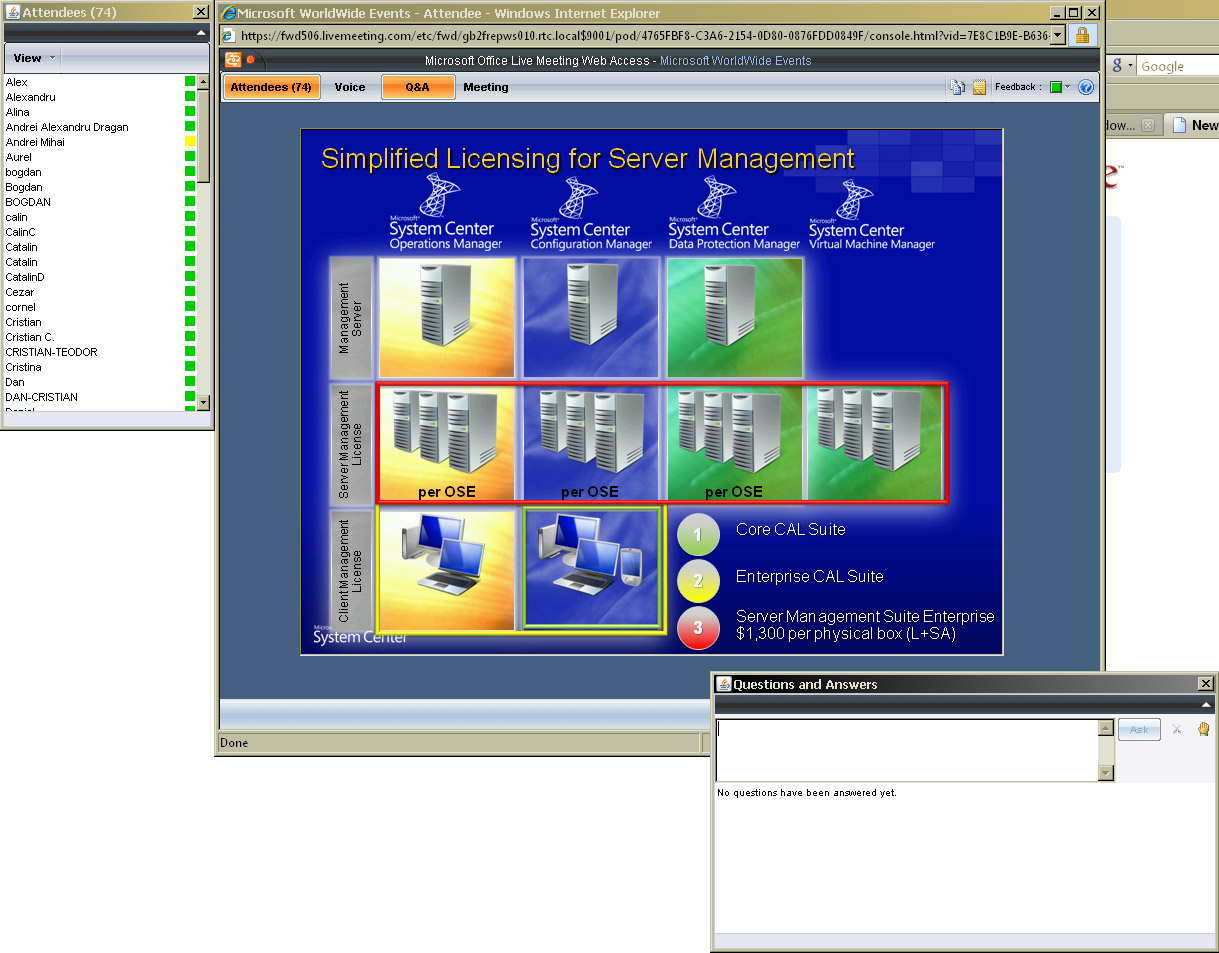Screen dimensions: 1219x953
Task: Expand the View dropdown in Attendees panel
Action: click(x=34, y=58)
